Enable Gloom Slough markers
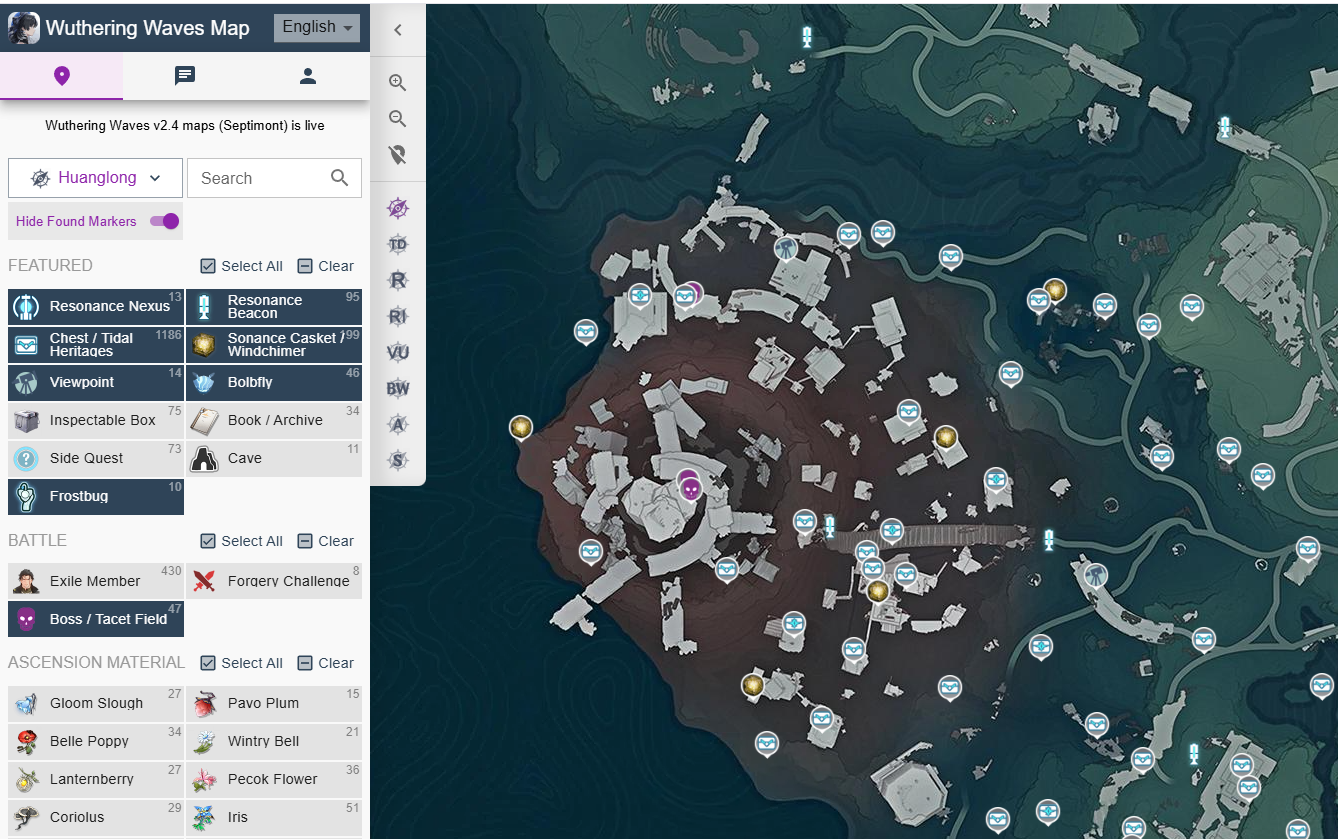The width and height of the screenshot is (1338, 839). click(x=96, y=703)
